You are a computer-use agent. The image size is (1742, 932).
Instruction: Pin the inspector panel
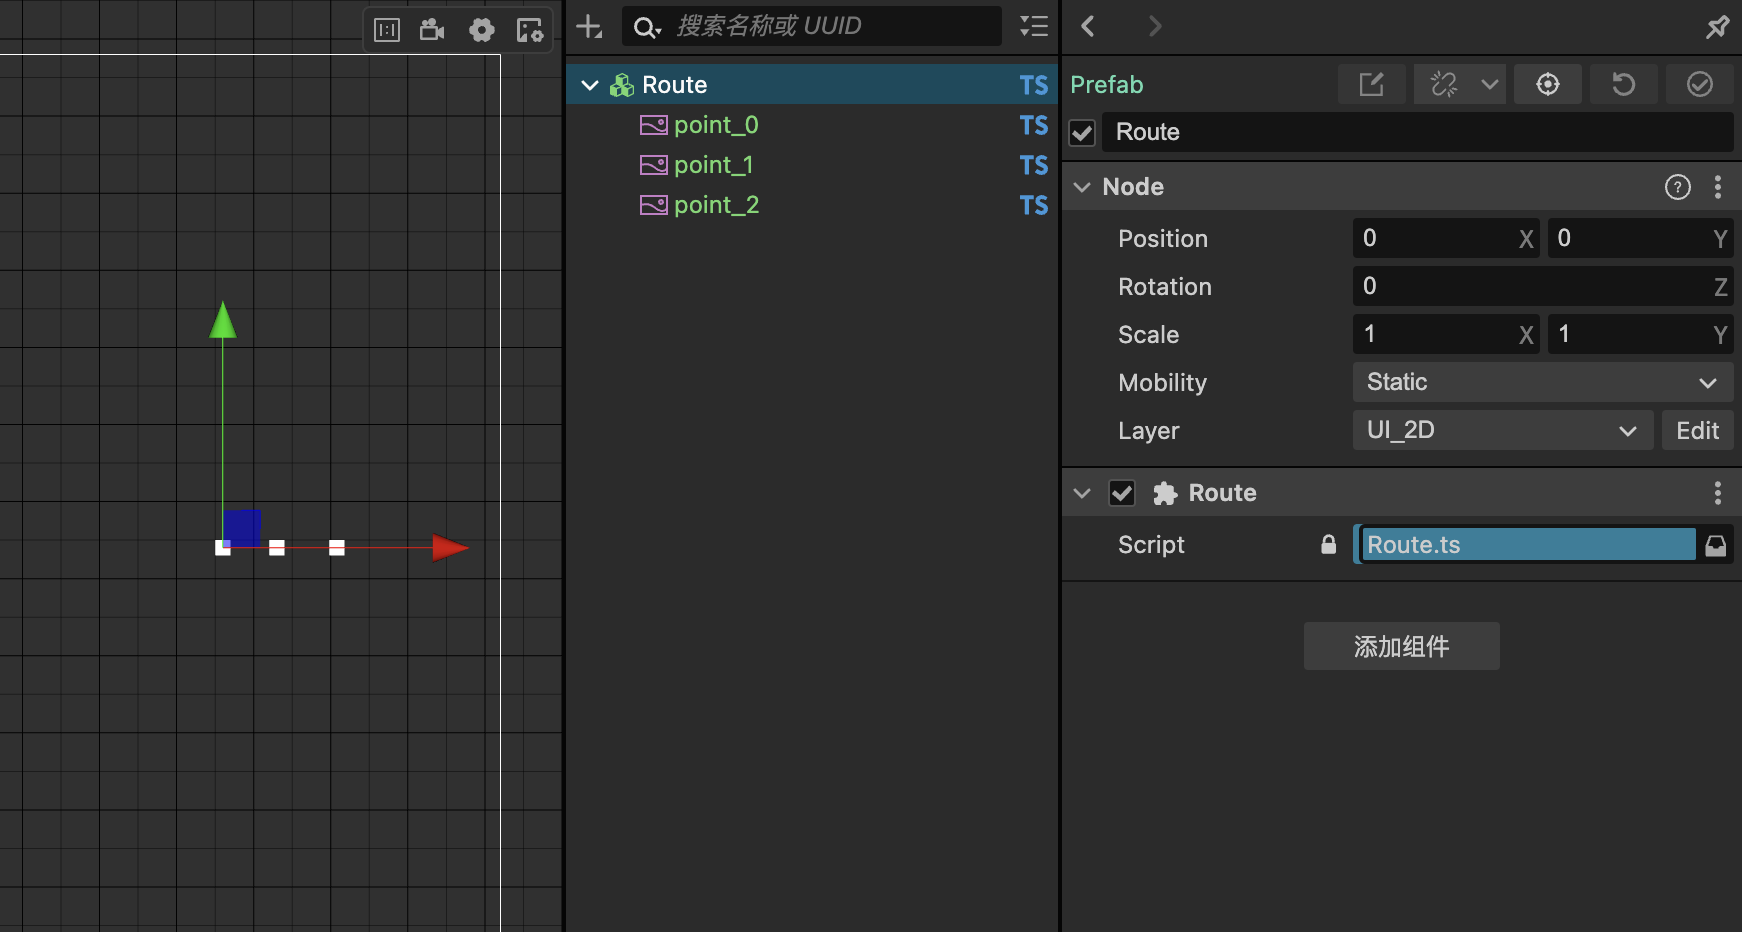coord(1717,27)
